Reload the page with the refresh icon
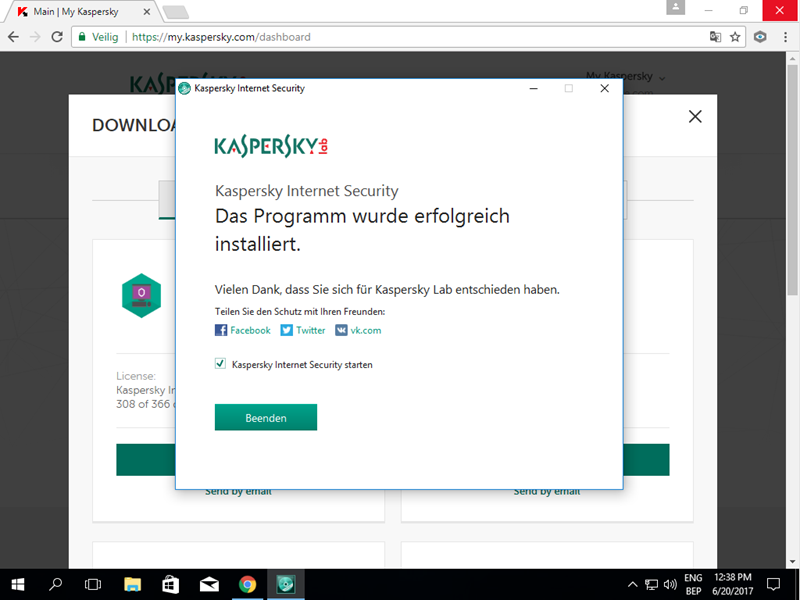 click(59, 37)
